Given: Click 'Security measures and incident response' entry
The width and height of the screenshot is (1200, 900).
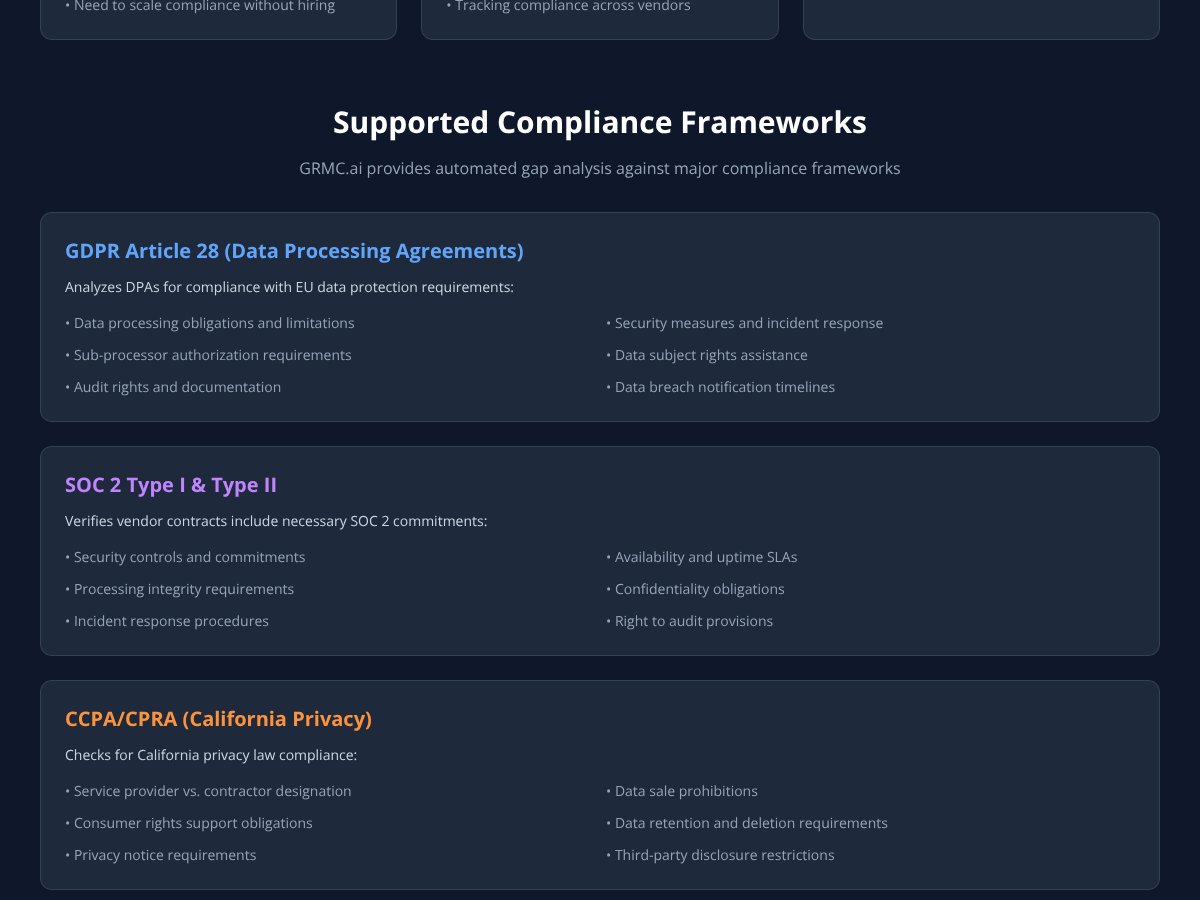Looking at the screenshot, I should (744, 323).
